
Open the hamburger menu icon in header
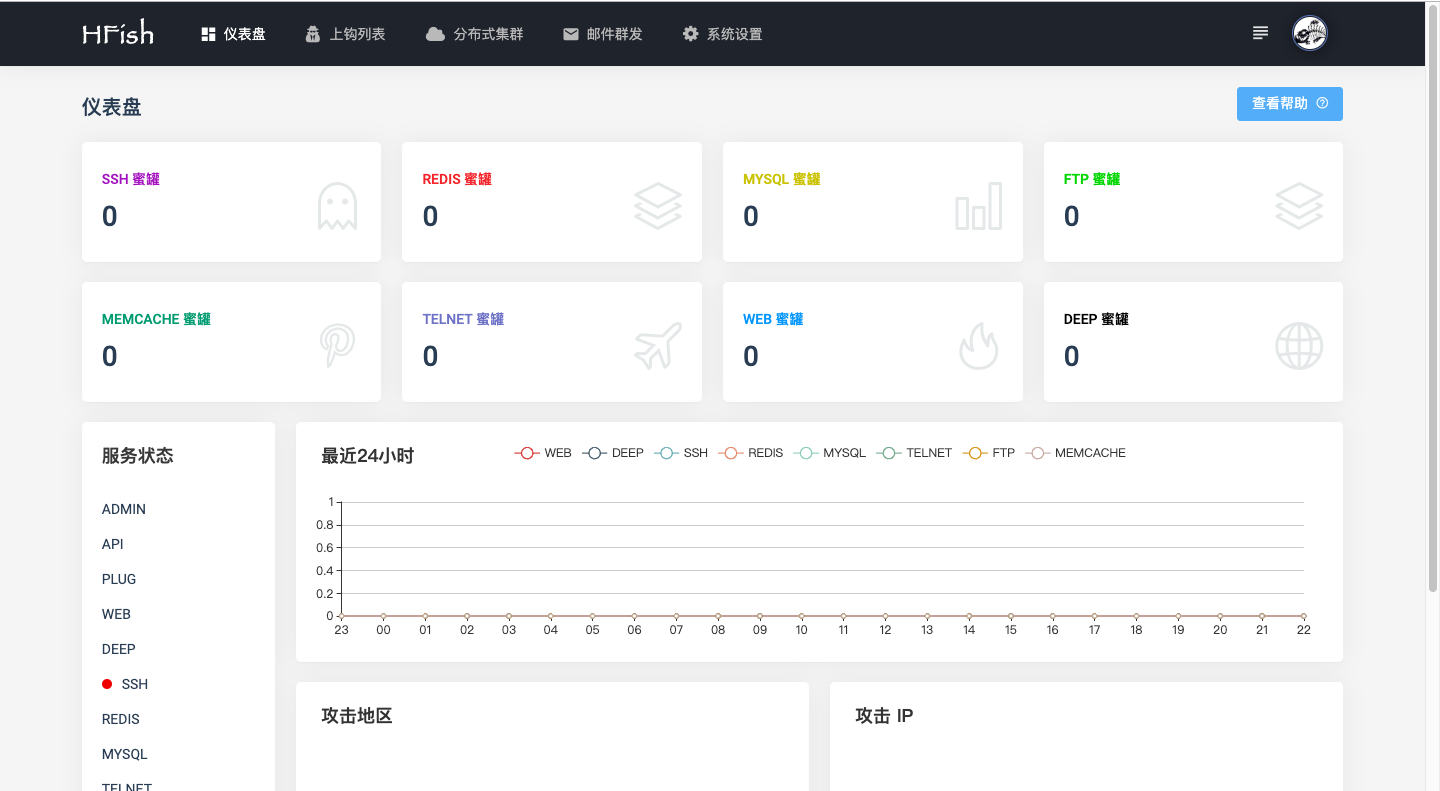click(x=1260, y=33)
